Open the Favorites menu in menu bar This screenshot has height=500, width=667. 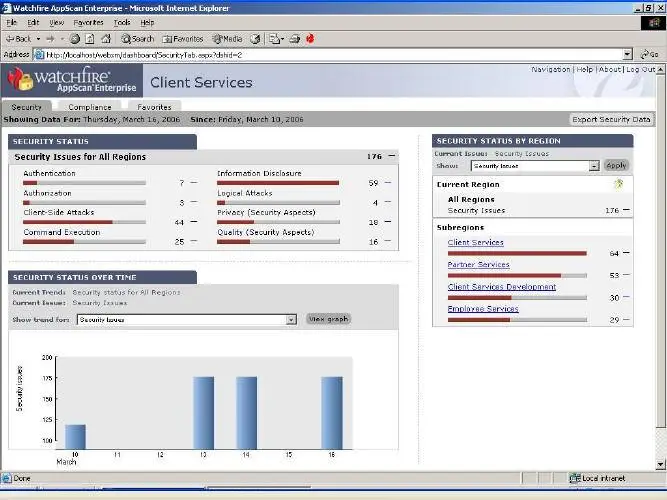88,23
